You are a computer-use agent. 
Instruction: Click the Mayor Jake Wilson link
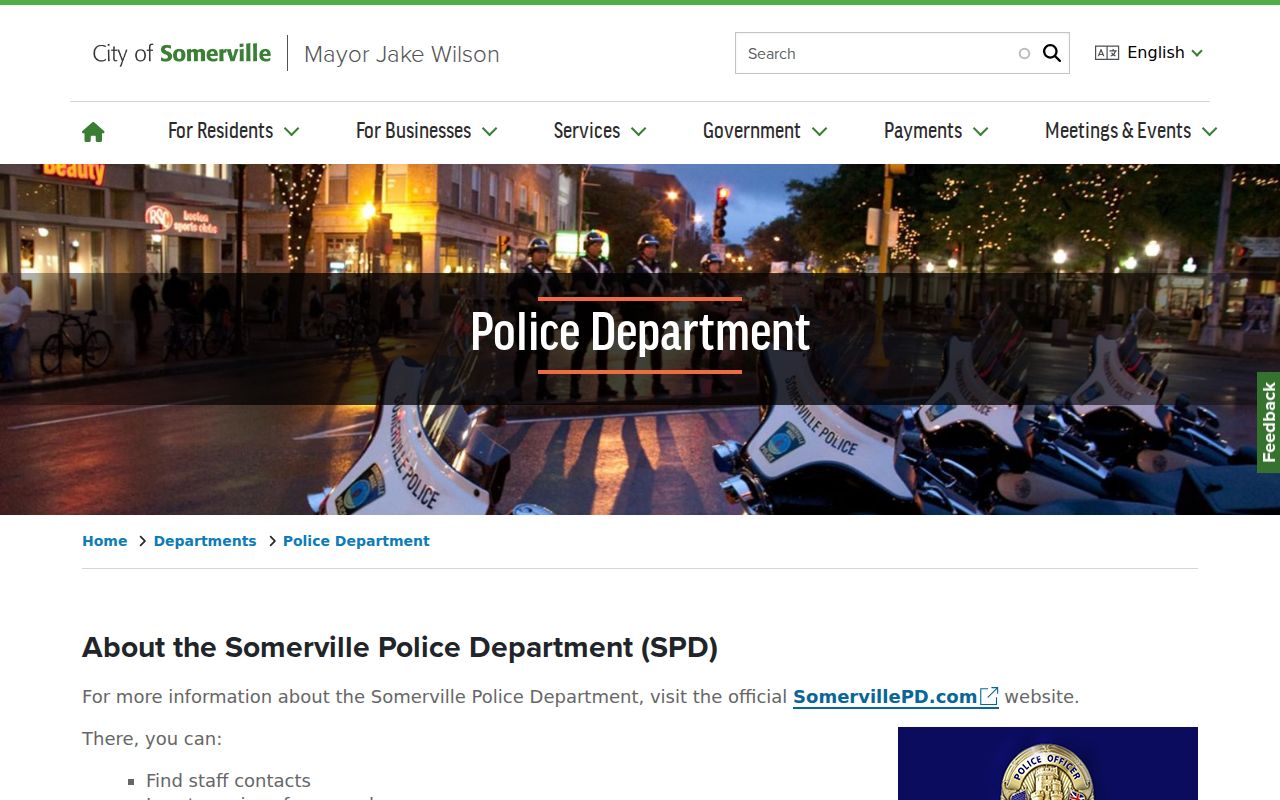(x=401, y=54)
